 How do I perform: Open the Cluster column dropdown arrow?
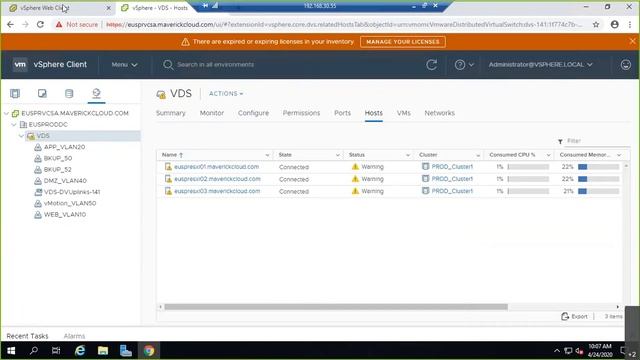coord(478,155)
